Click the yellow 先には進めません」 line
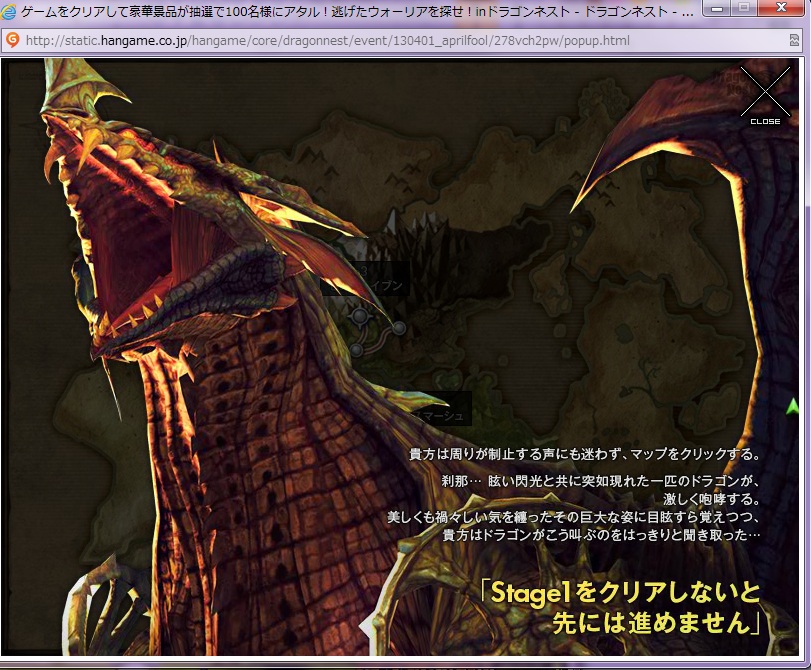Viewport: 811px width, 670px height. click(657, 623)
